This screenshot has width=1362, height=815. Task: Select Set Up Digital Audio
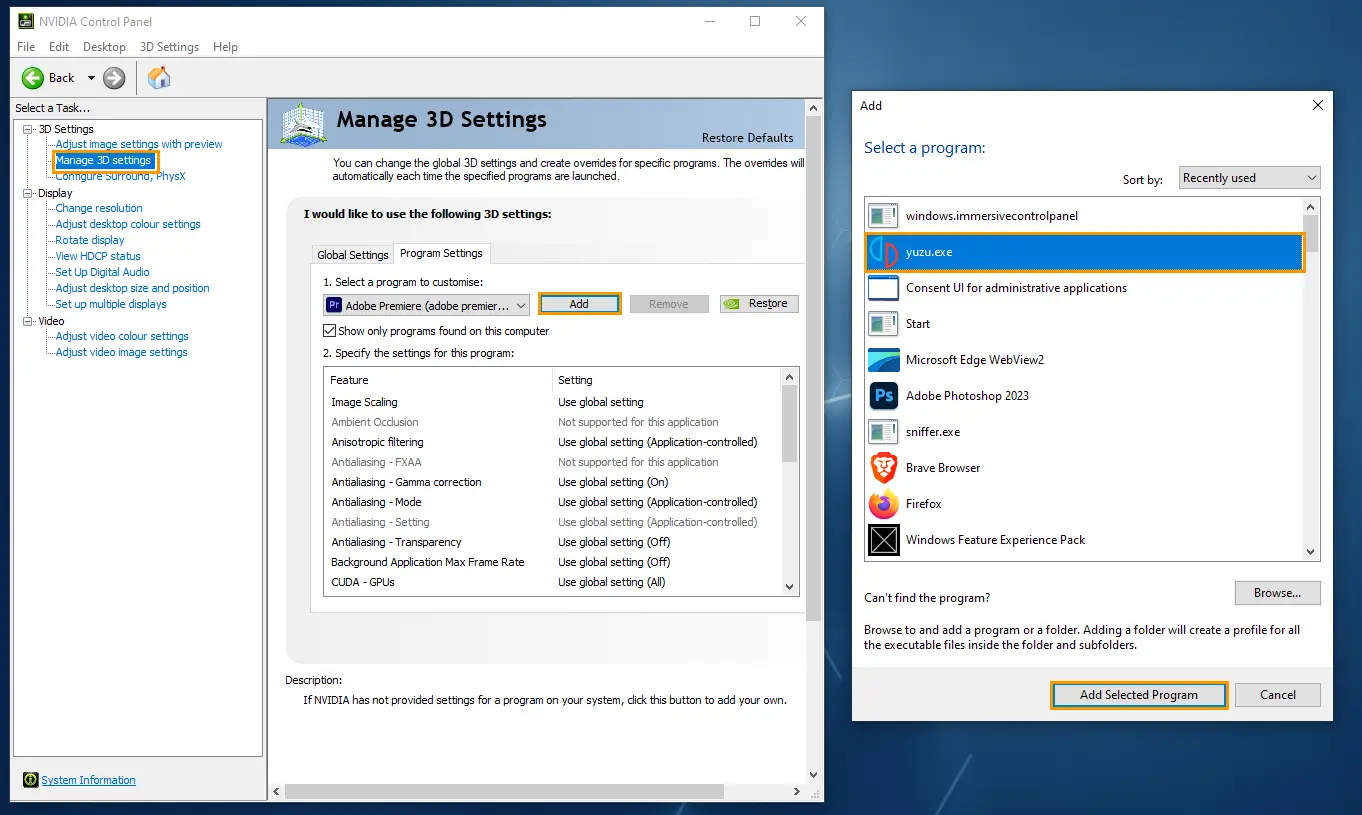click(102, 272)
